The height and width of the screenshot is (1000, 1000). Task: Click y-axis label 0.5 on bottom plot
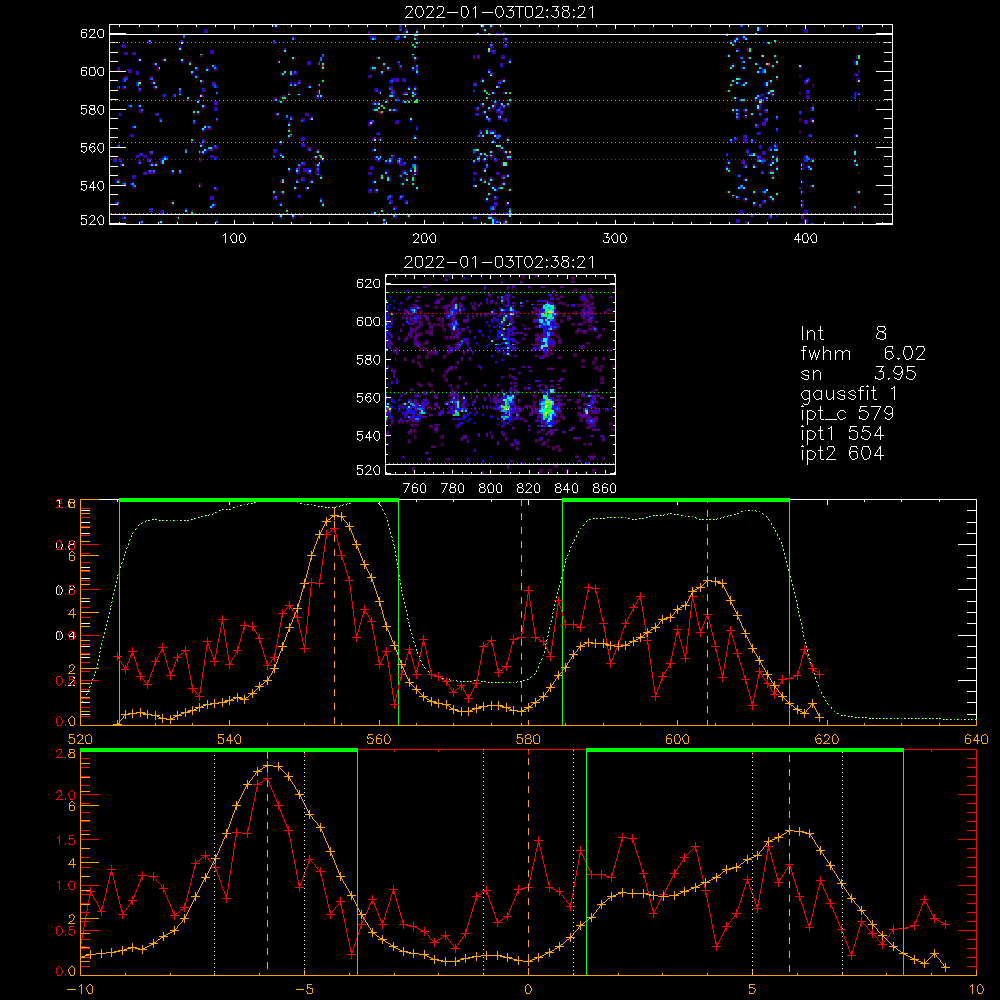coord(65,930)
